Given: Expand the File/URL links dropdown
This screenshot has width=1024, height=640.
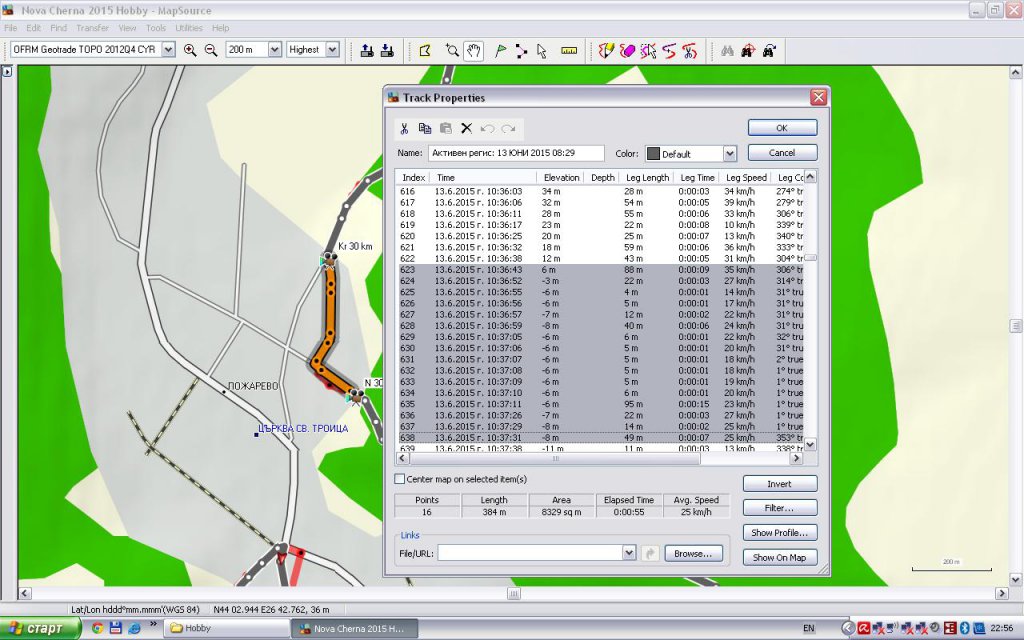Looking at the screenshot, I should pyautogui.click(x=628, y=553).
